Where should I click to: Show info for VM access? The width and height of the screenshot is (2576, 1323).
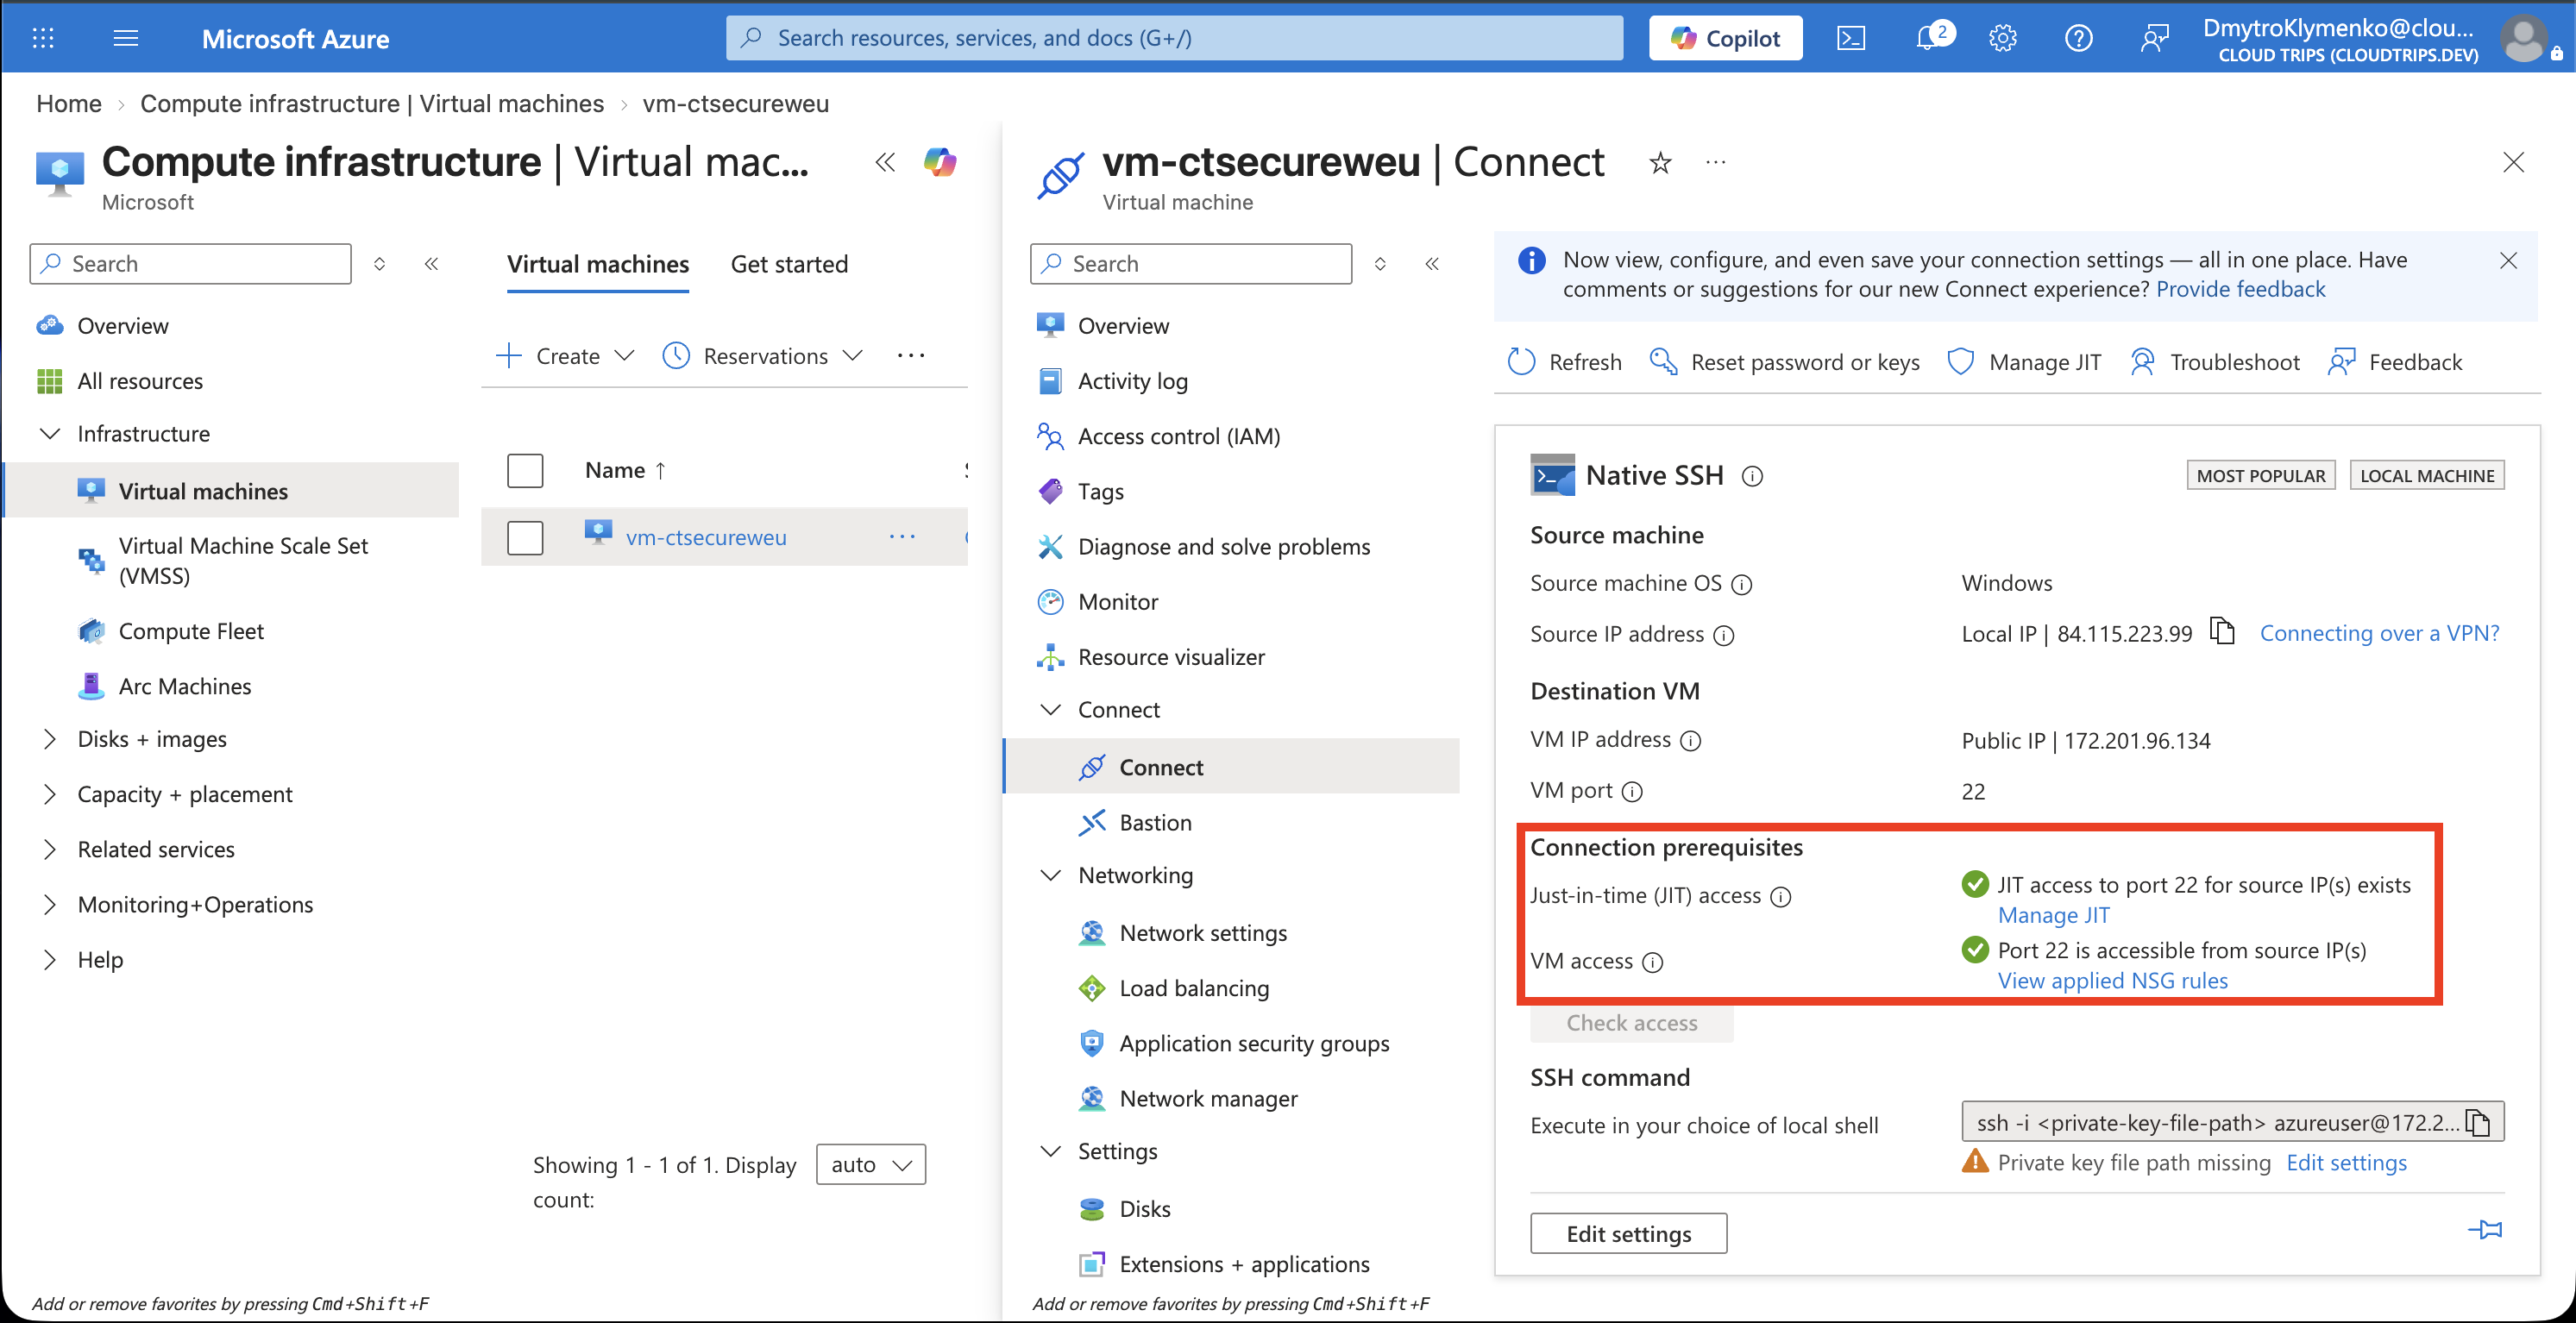(1653, 962)
